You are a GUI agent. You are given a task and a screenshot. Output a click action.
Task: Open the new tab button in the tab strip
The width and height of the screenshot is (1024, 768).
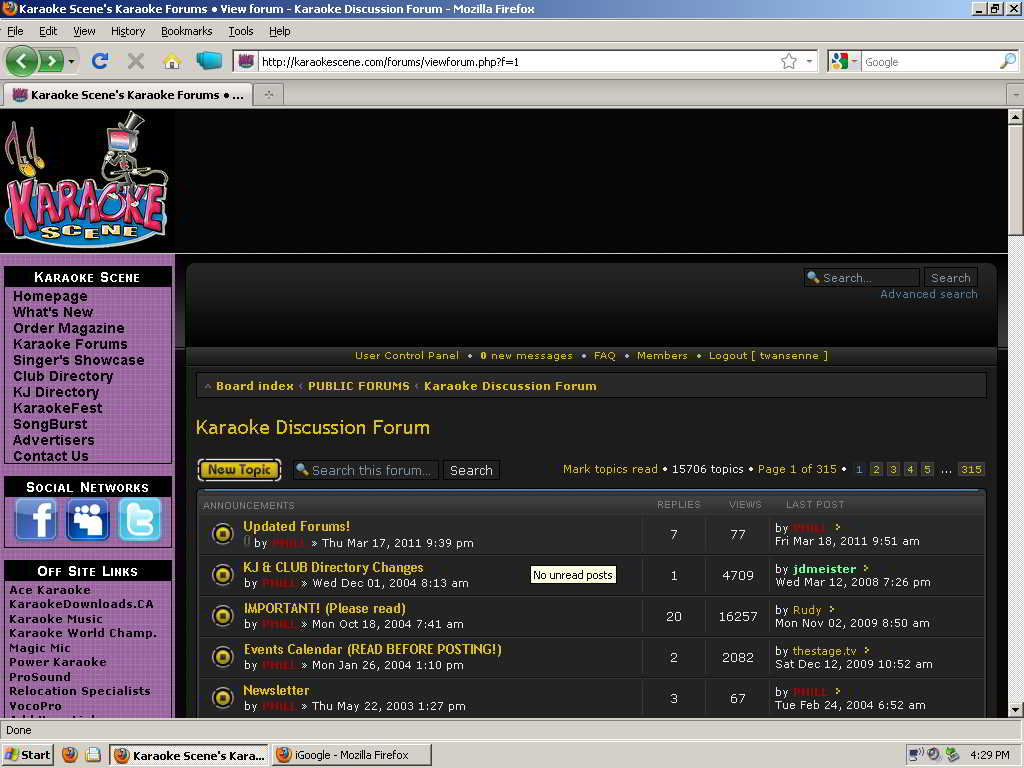(x=268, y=95)
